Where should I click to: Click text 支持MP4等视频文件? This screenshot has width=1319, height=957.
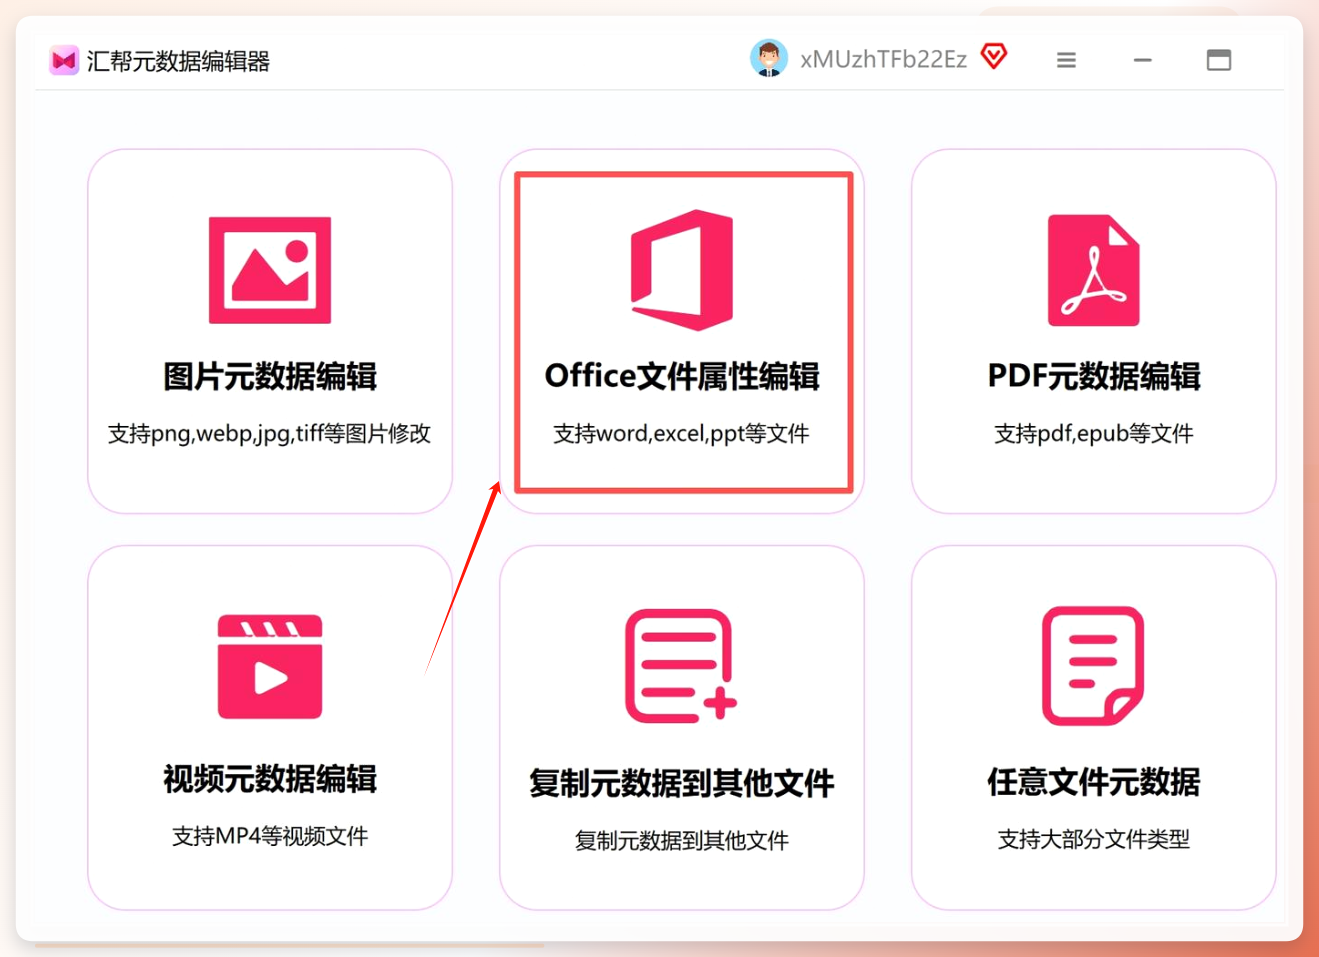[270, 836]
